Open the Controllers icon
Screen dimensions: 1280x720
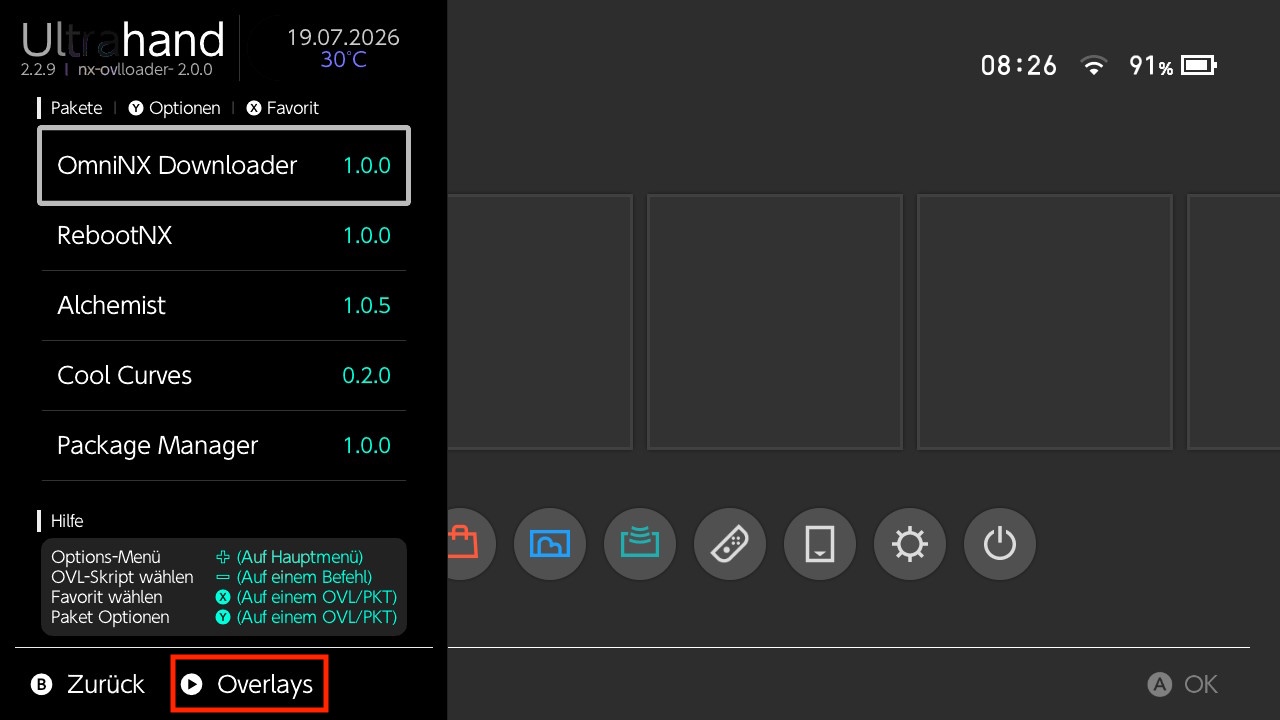[729, 544]
